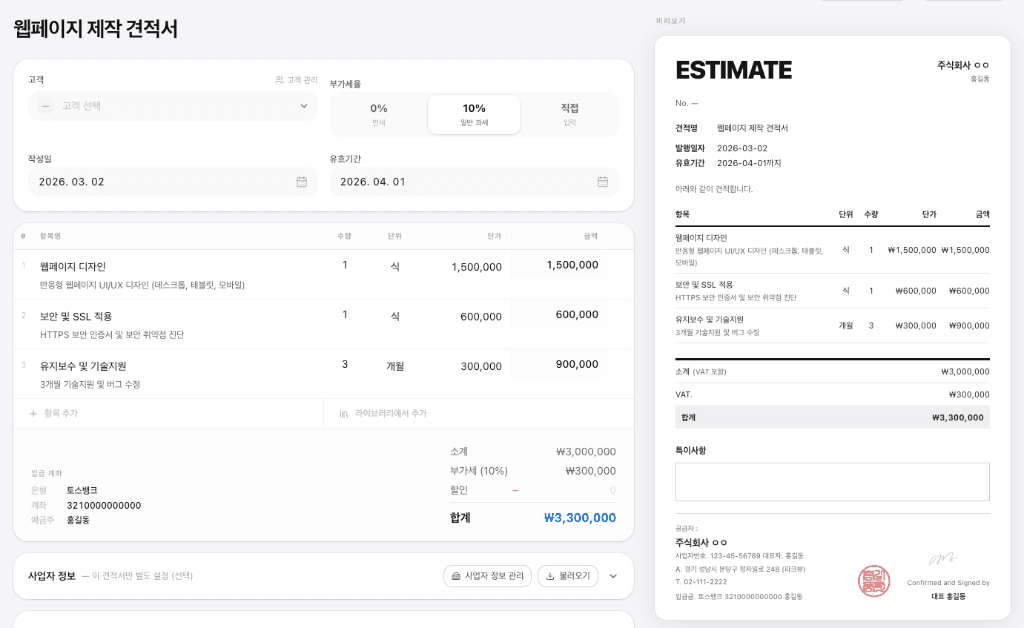Open the 유효기간 calendar picker icon
The image size is (1024, 628).
(x=603, y=182)
